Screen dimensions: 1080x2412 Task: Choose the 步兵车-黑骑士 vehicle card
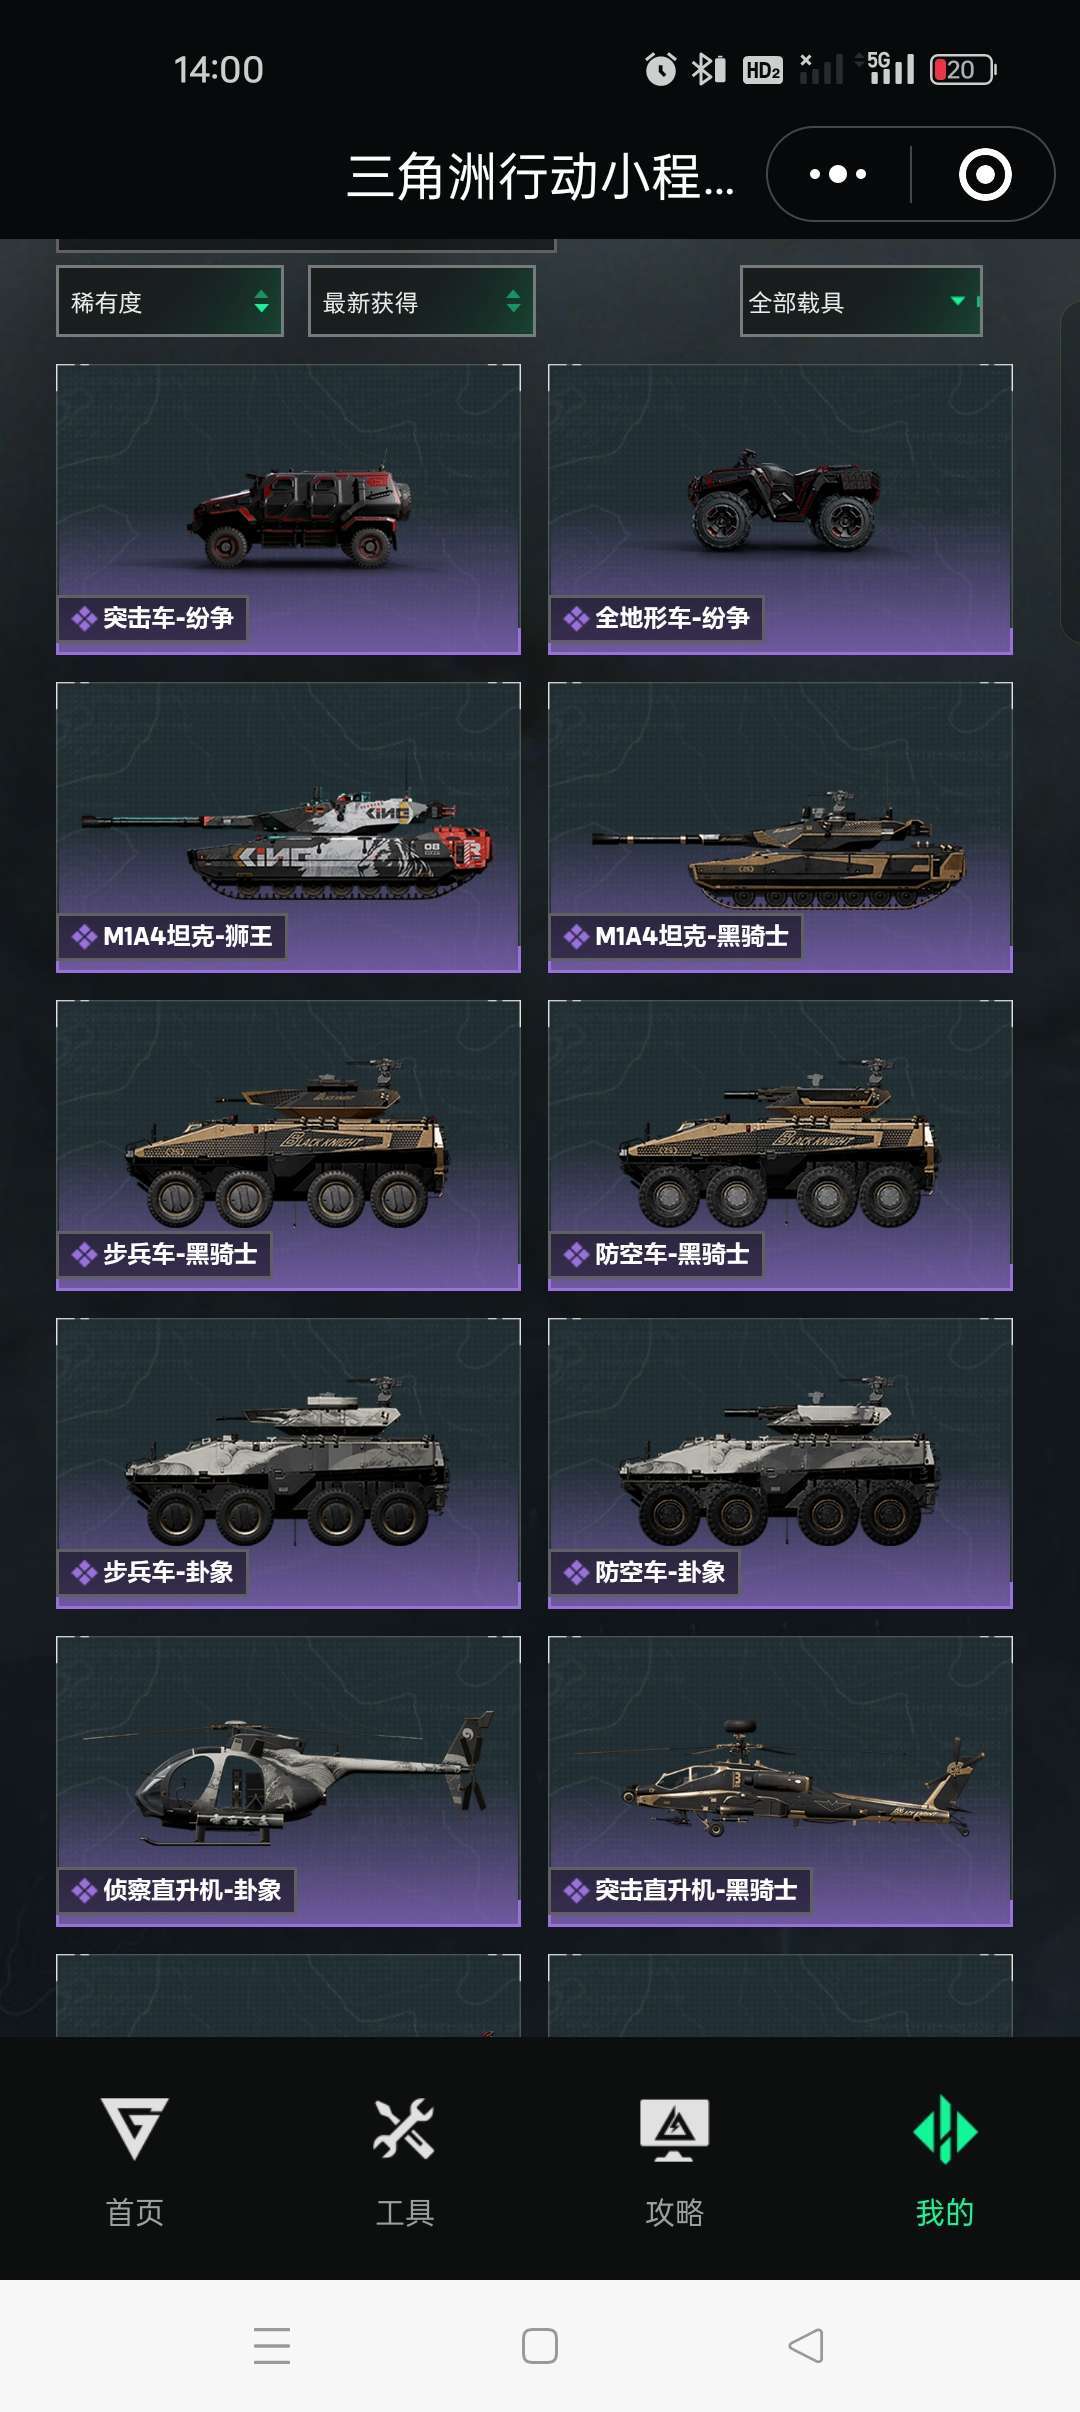[288, 1145]
